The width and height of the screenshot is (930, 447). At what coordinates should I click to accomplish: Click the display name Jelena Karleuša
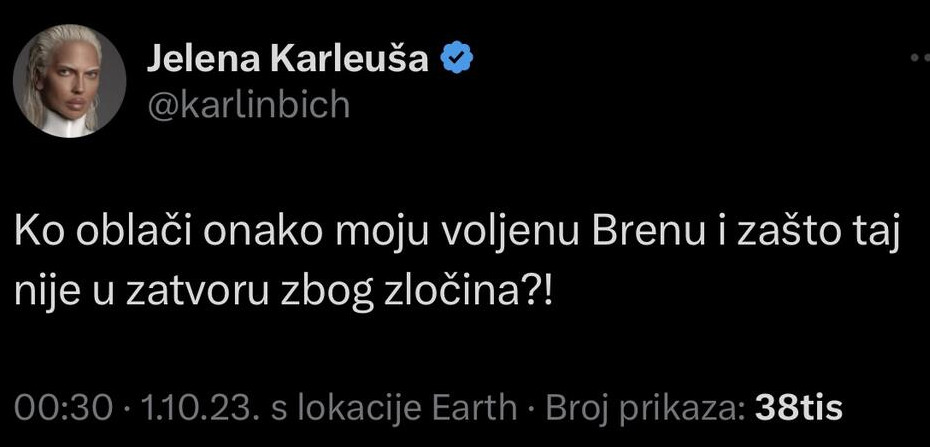[288, 60]
